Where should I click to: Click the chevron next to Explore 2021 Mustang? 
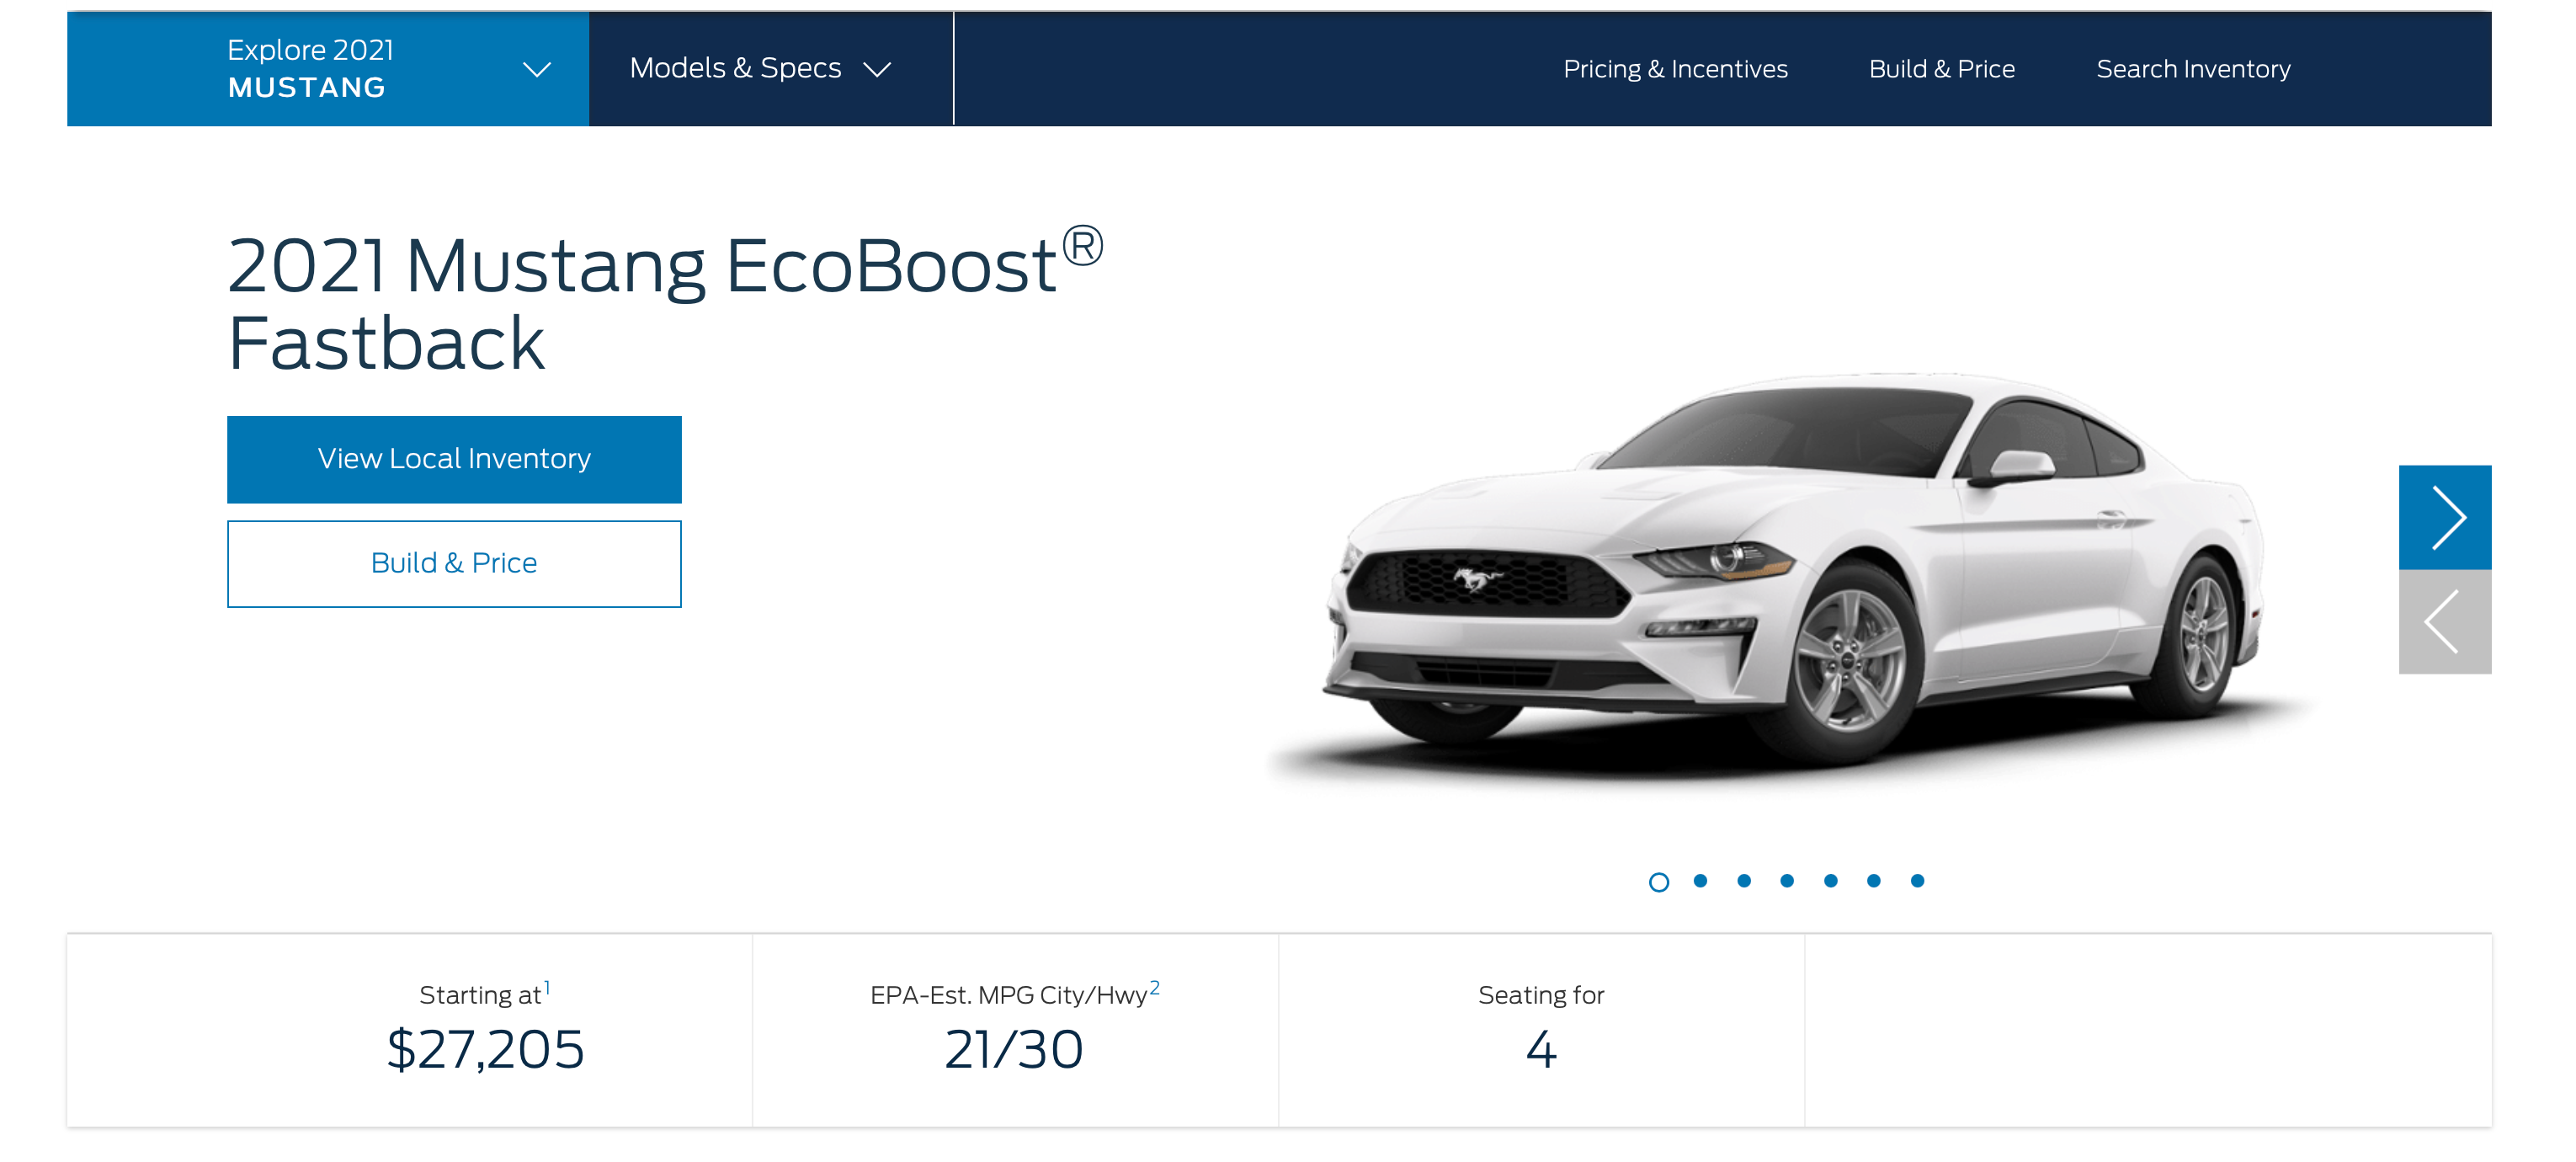click(x=538, y=69)
